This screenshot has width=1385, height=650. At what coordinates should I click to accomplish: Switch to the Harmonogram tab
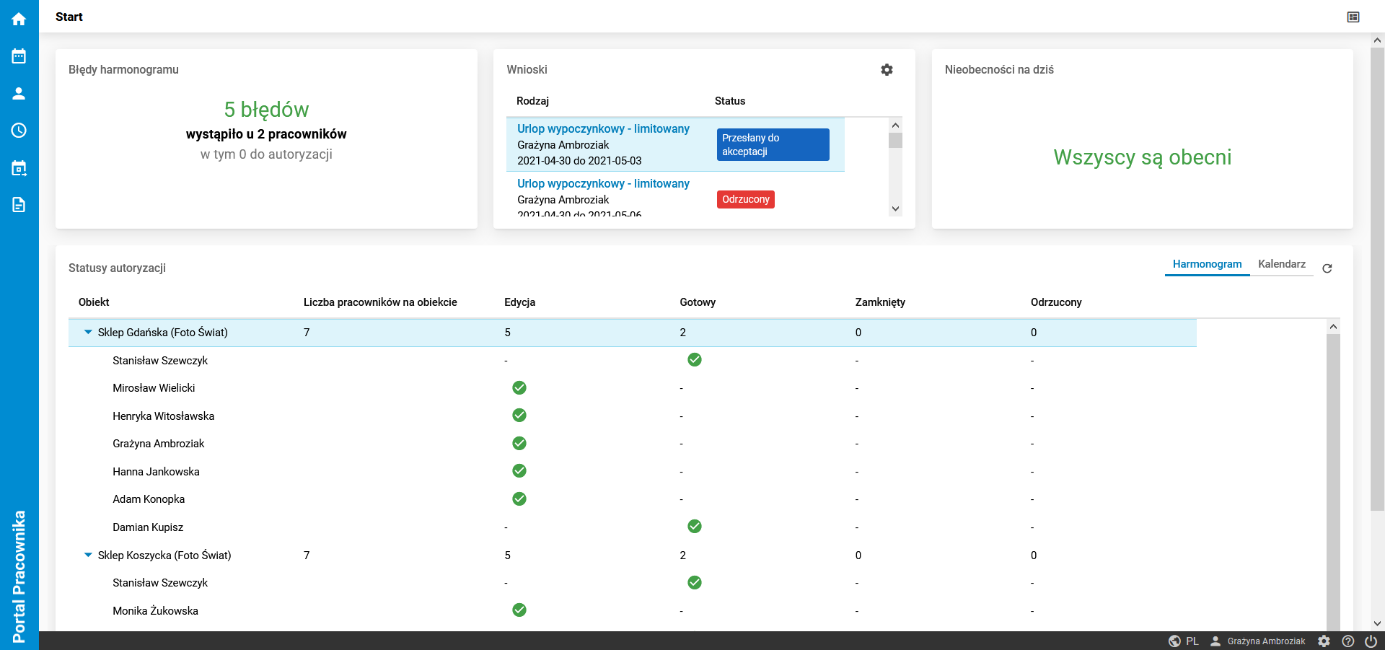pos(1207,264)
